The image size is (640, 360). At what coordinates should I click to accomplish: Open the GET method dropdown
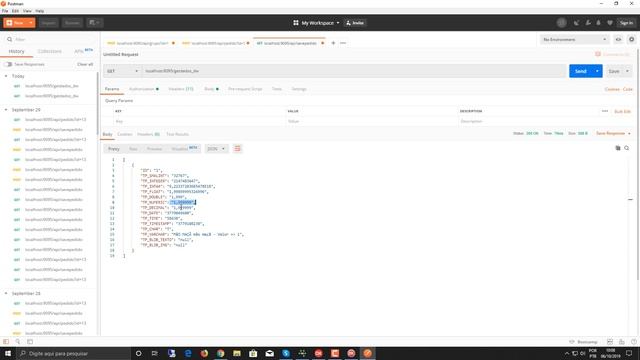[x=122, y=71]
